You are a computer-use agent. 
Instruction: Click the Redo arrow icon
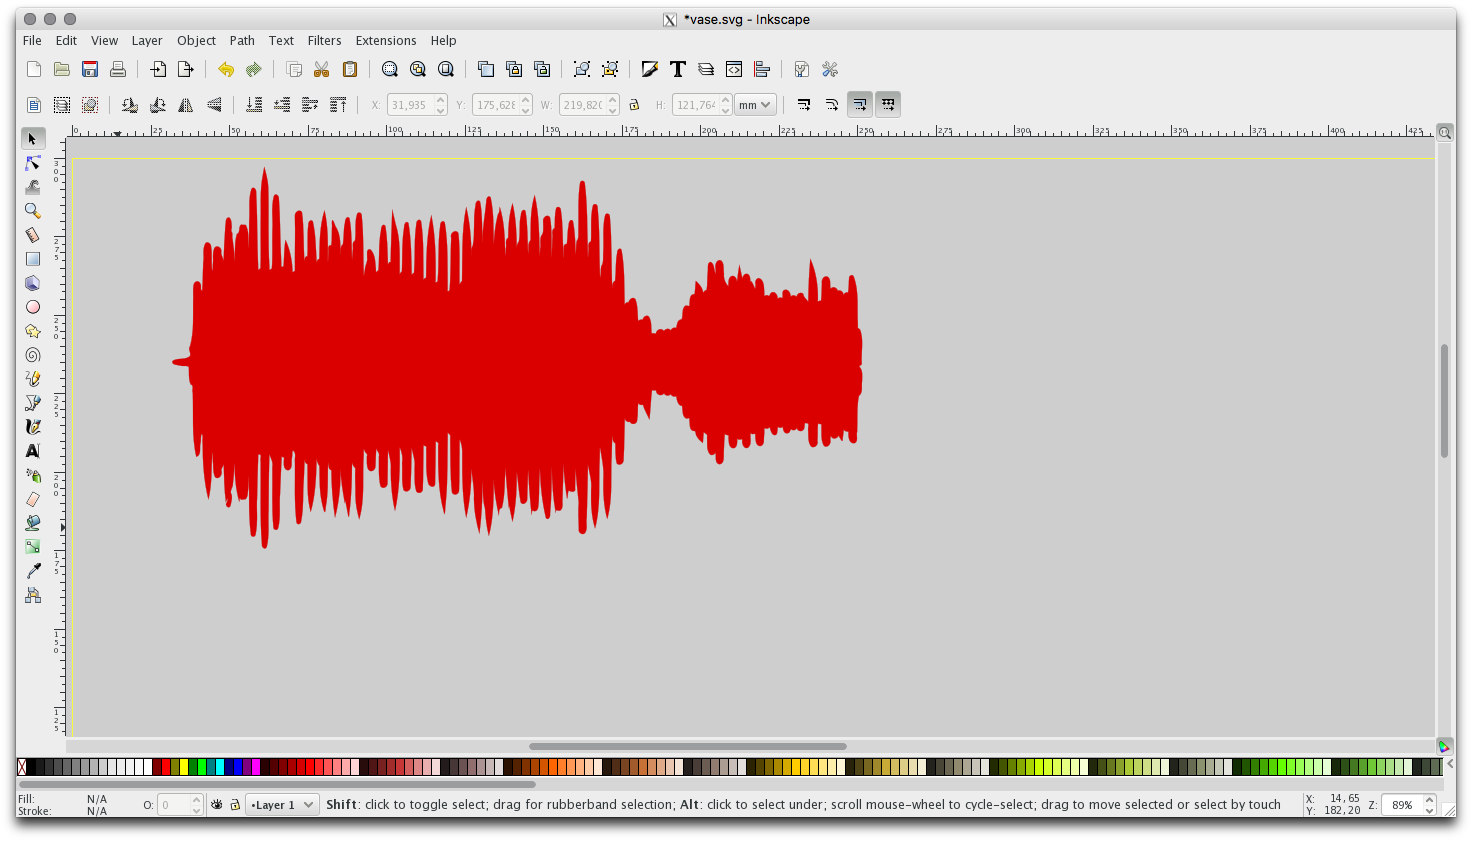click(254, 69)
